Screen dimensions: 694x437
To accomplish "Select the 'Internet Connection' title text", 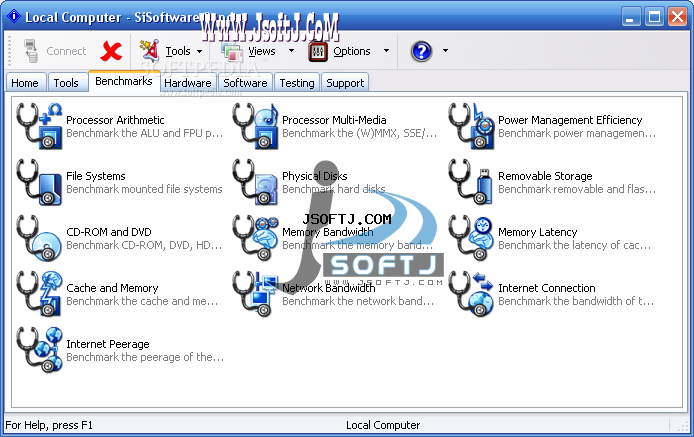I will pos(547,288).
